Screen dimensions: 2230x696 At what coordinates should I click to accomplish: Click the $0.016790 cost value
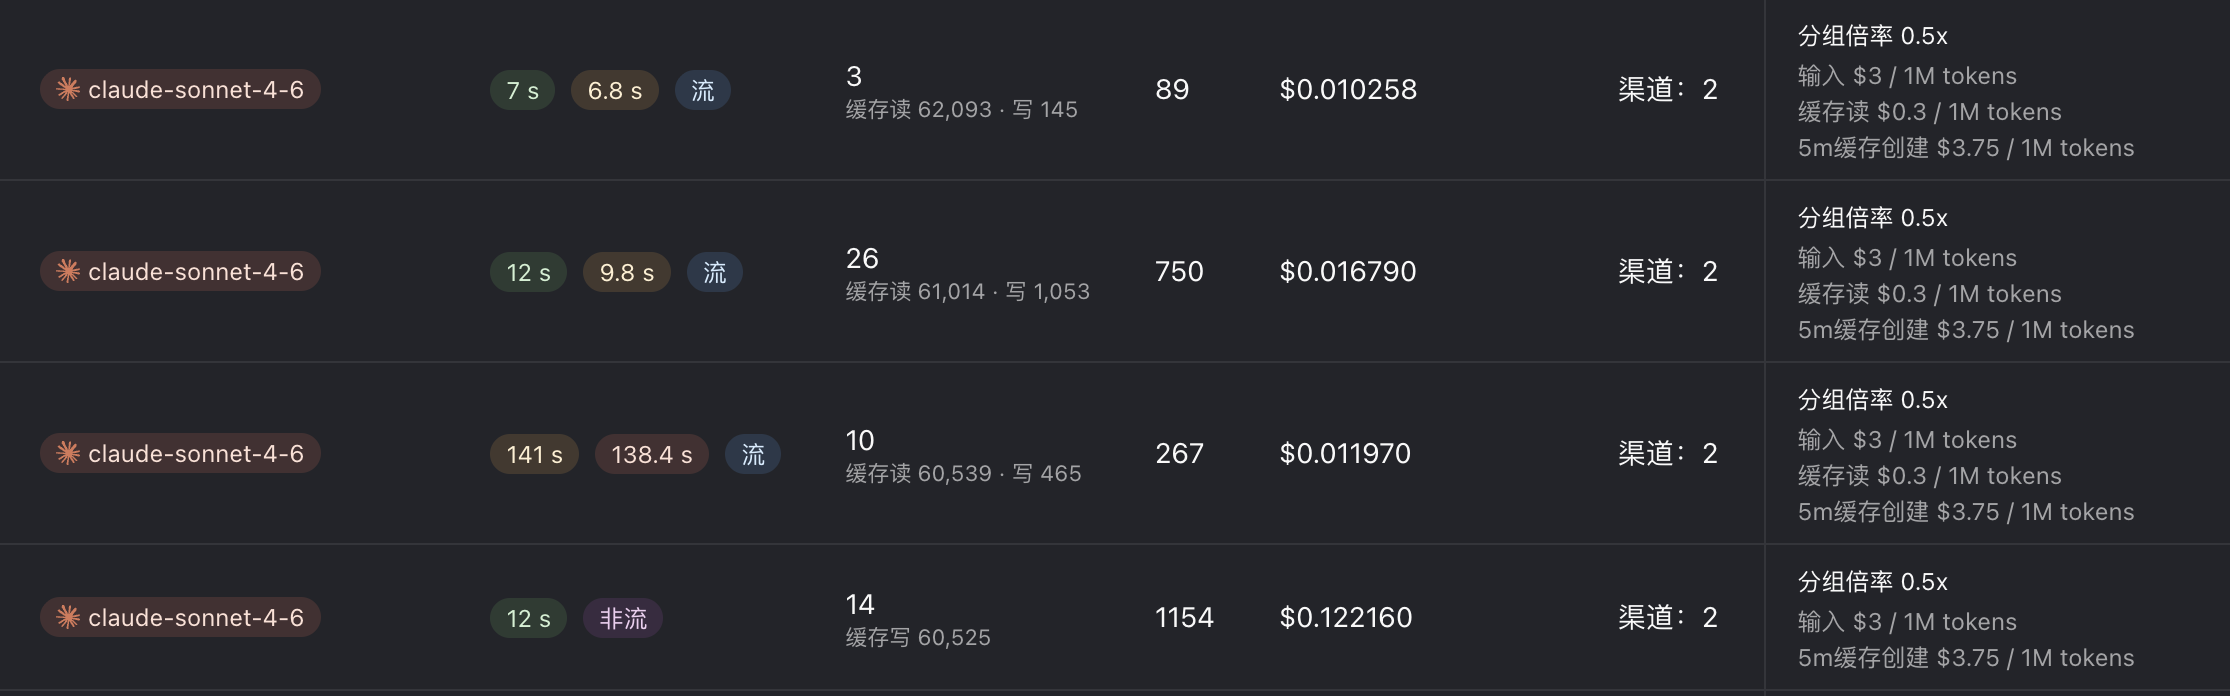(x=1347, y=271)
